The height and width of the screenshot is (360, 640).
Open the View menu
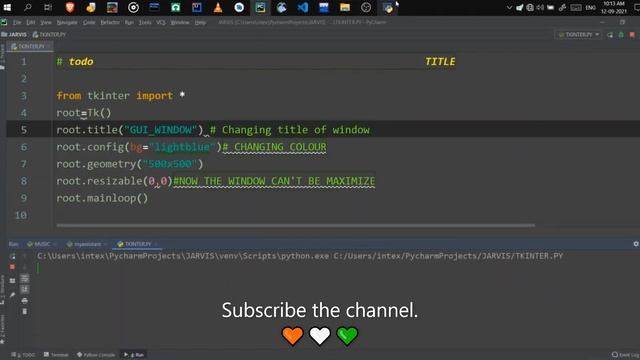[x=46, y=22]
